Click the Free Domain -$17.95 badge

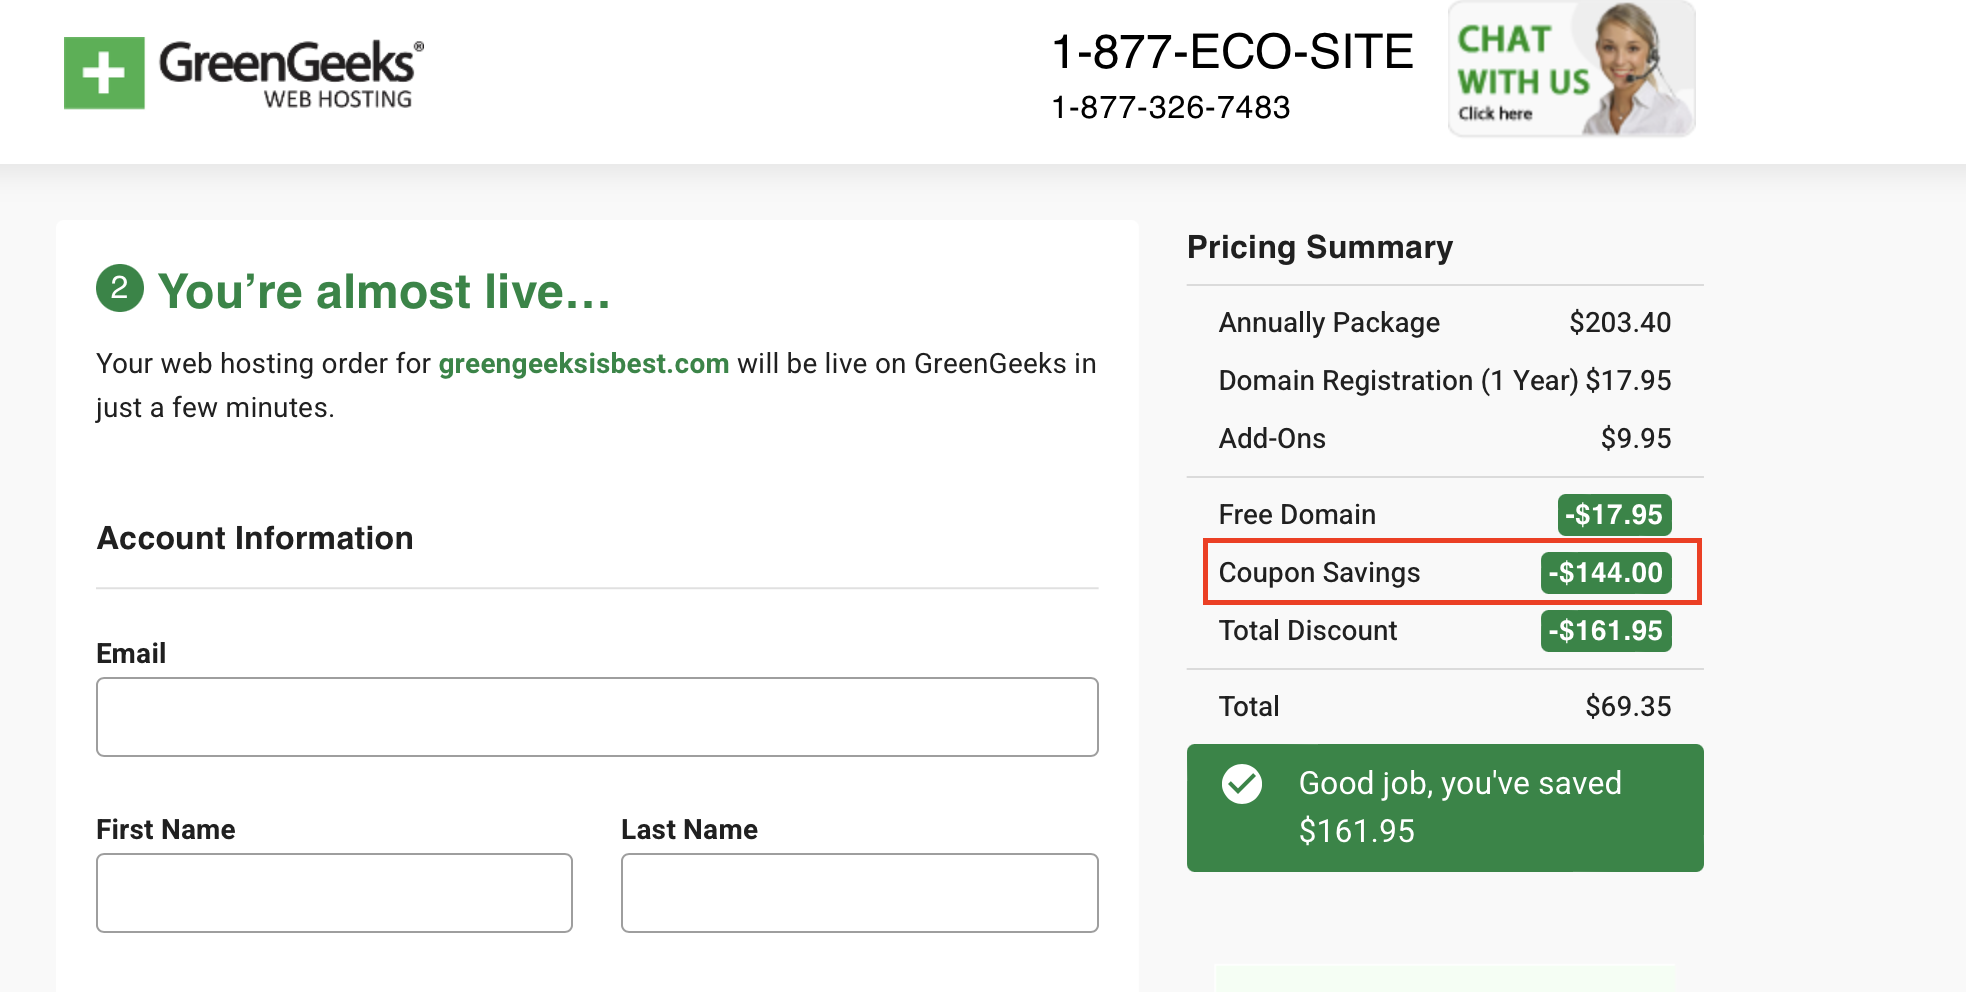click(x=1614, y=515)
